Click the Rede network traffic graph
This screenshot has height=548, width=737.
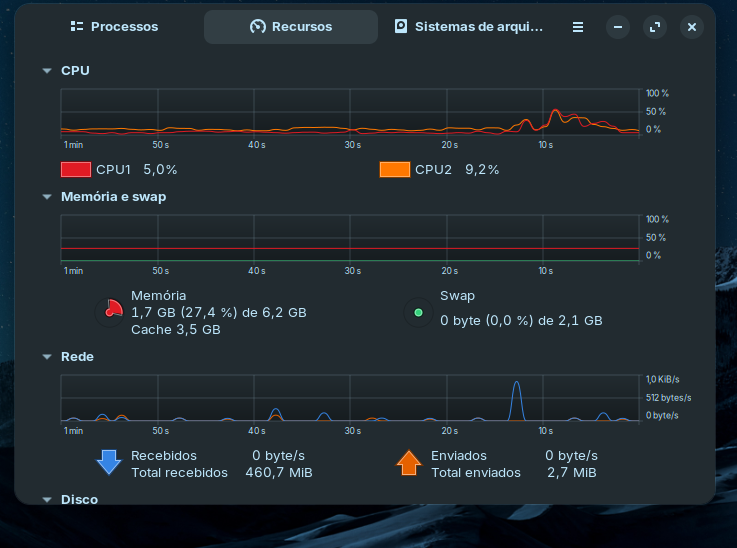pyautogui.click(x=350, y=398)
